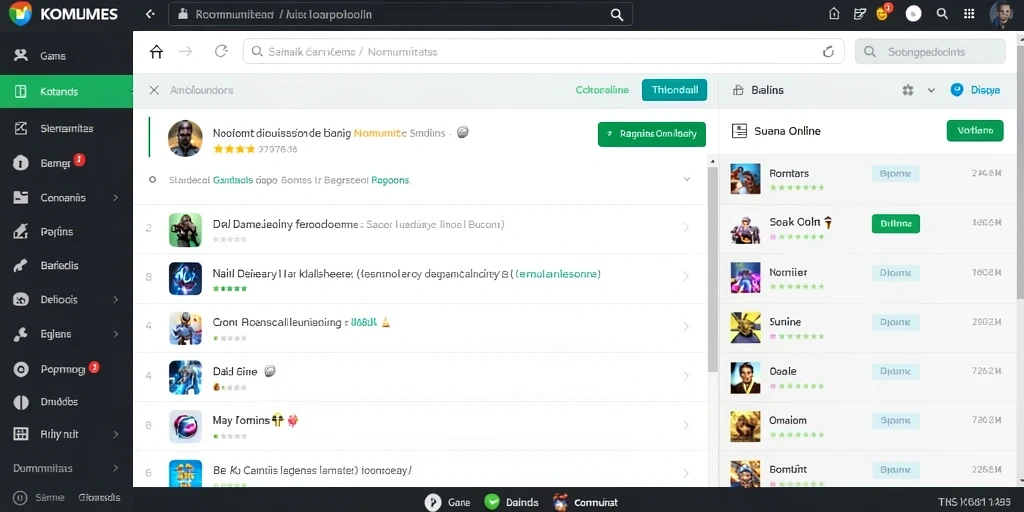Click the Dispye button

[976, 90]
